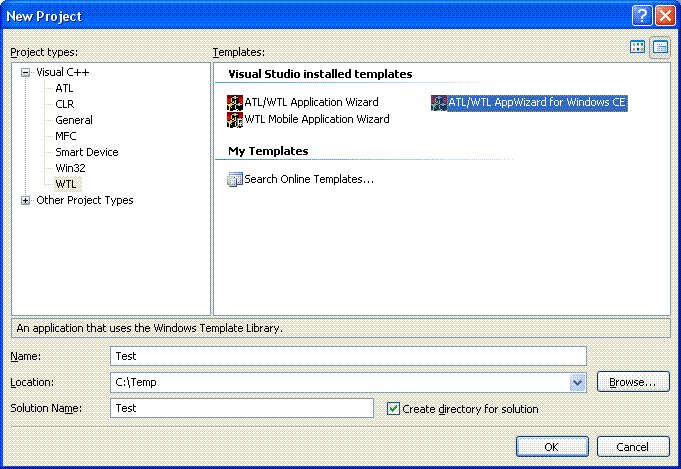Click the WTL Mobile Application Wizard label
The width and height of the screenshot is (681, 469).
317,119
